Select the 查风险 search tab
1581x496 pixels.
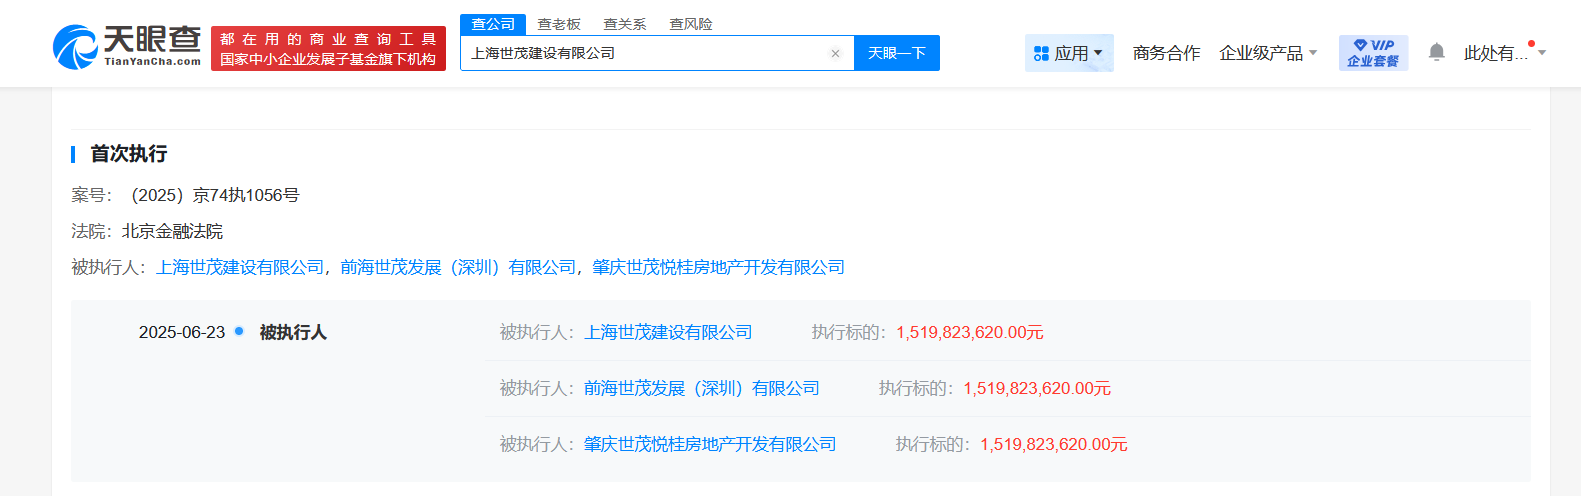click(x=691, y=24)
